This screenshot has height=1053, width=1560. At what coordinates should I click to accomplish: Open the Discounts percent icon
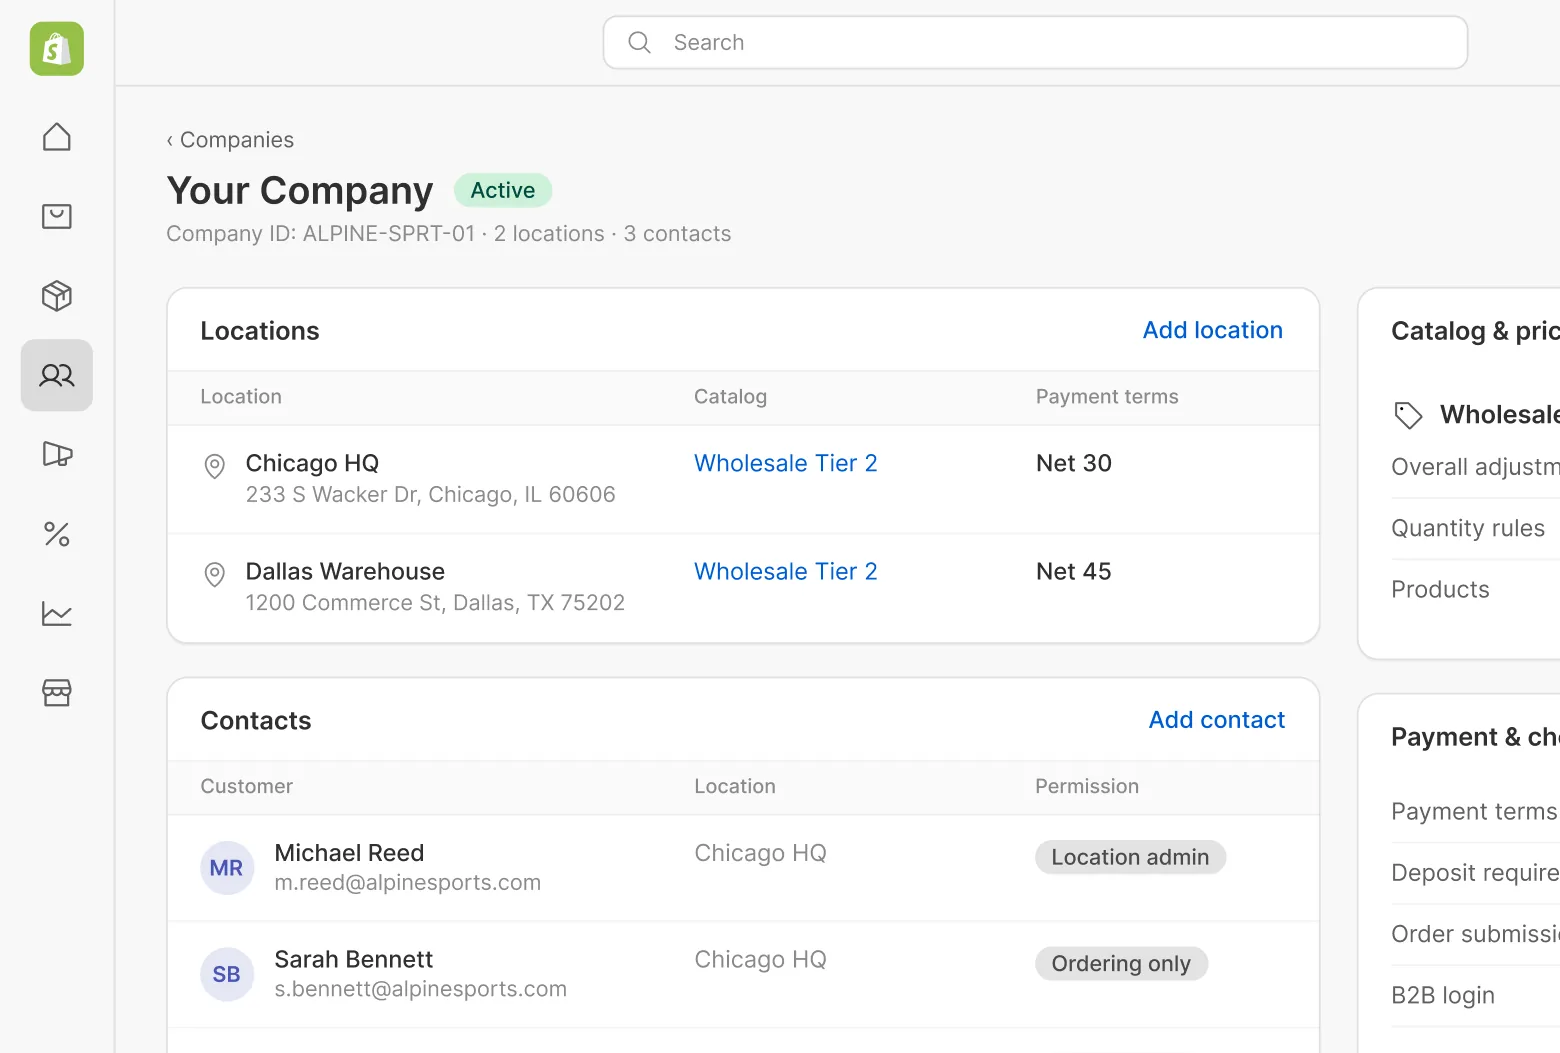click(57, 534)
